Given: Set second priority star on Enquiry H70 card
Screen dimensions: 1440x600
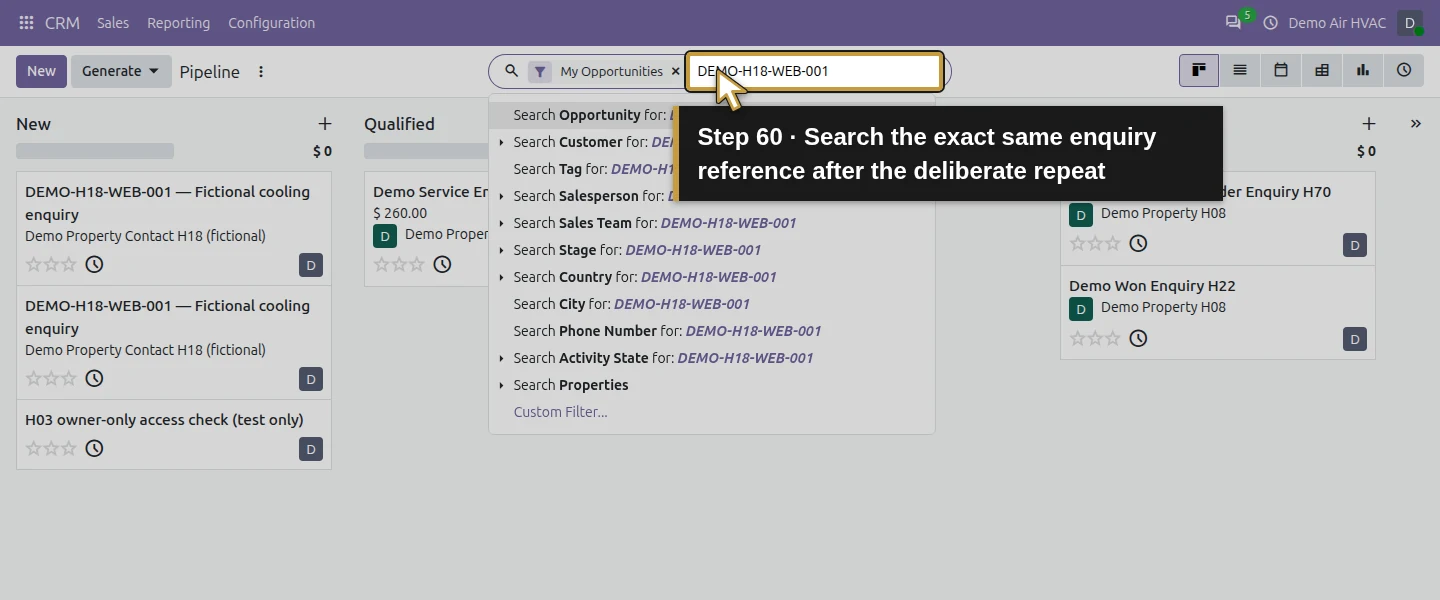Looking at the screenshot, I should [1095, 243].
